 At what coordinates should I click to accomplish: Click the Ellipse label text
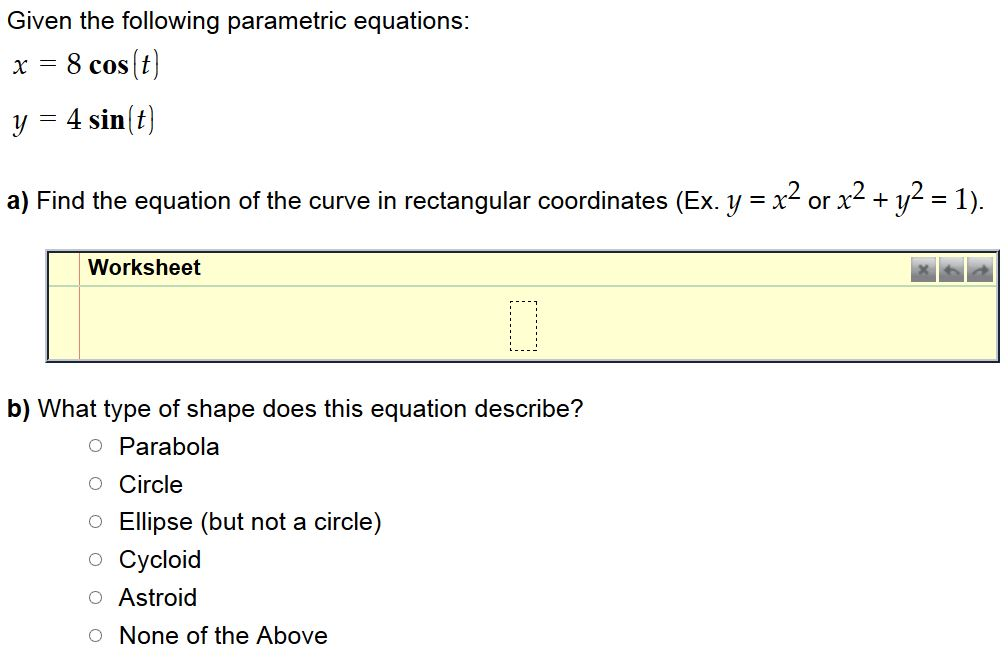coord(250,521)
